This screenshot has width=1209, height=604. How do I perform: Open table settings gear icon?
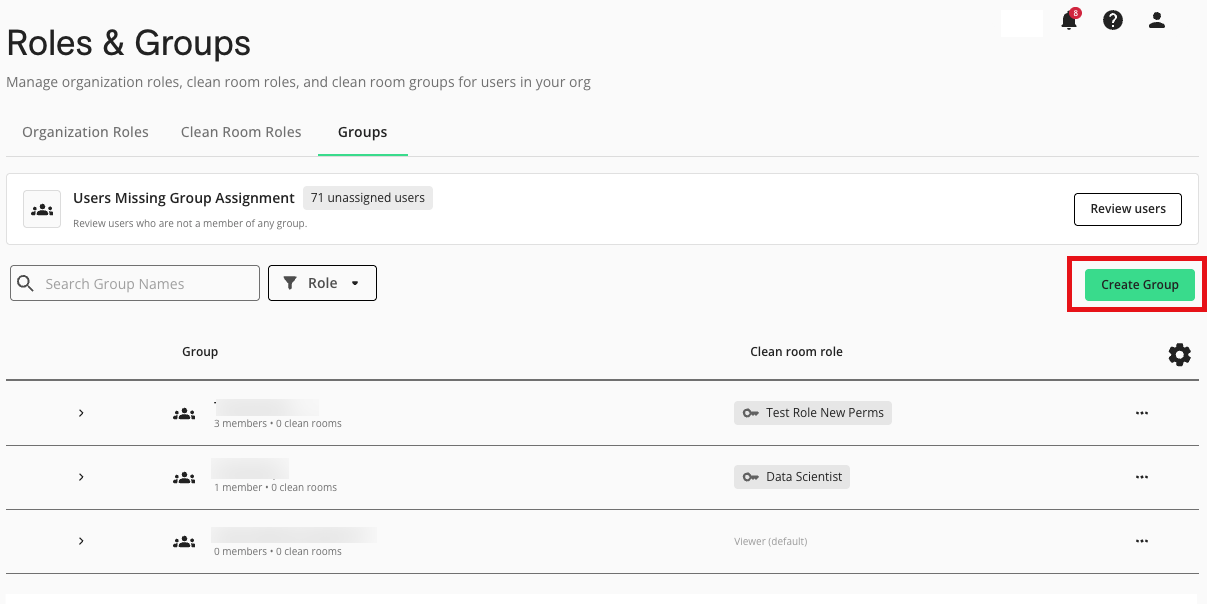1180,354
